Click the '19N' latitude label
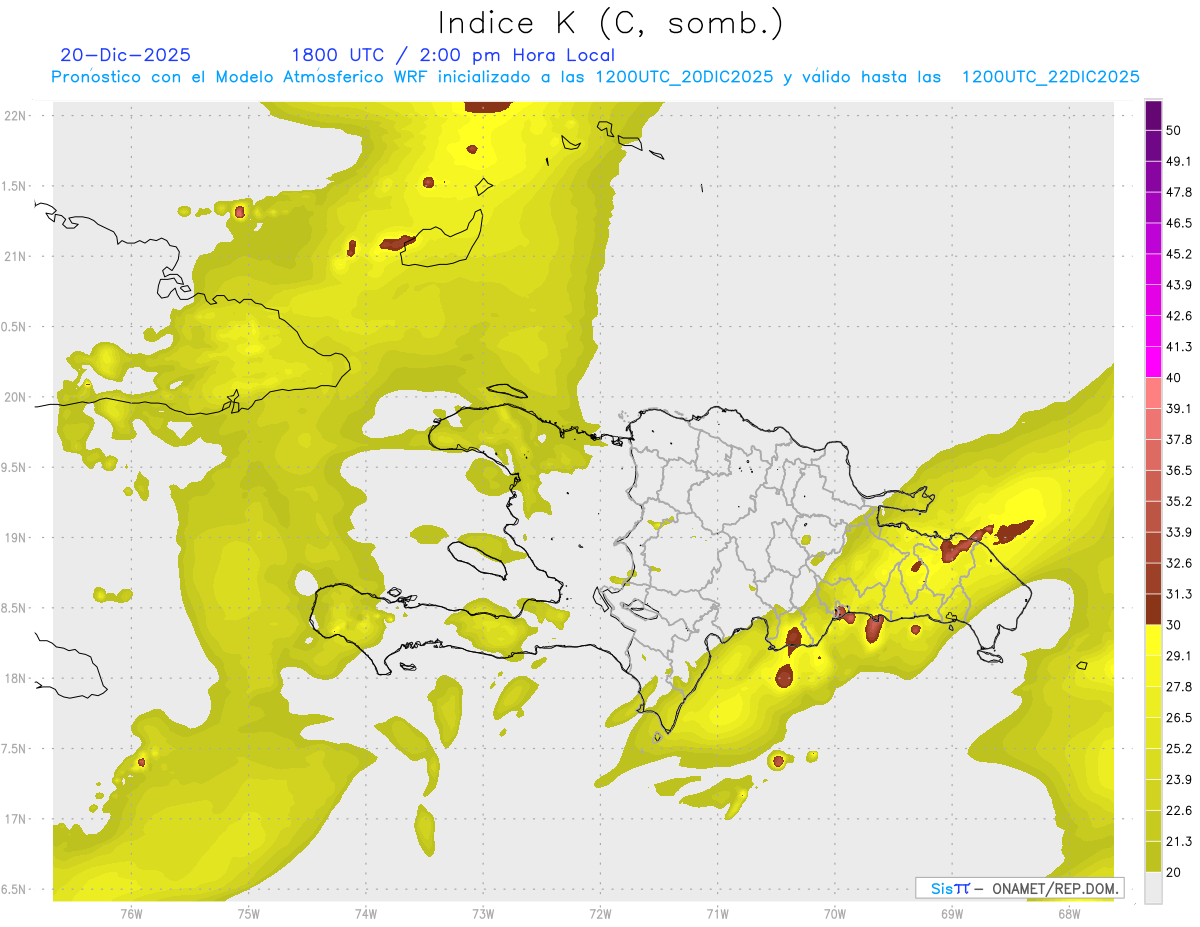1200x927 pixels. pyautogui.click(x=15, y=538)
